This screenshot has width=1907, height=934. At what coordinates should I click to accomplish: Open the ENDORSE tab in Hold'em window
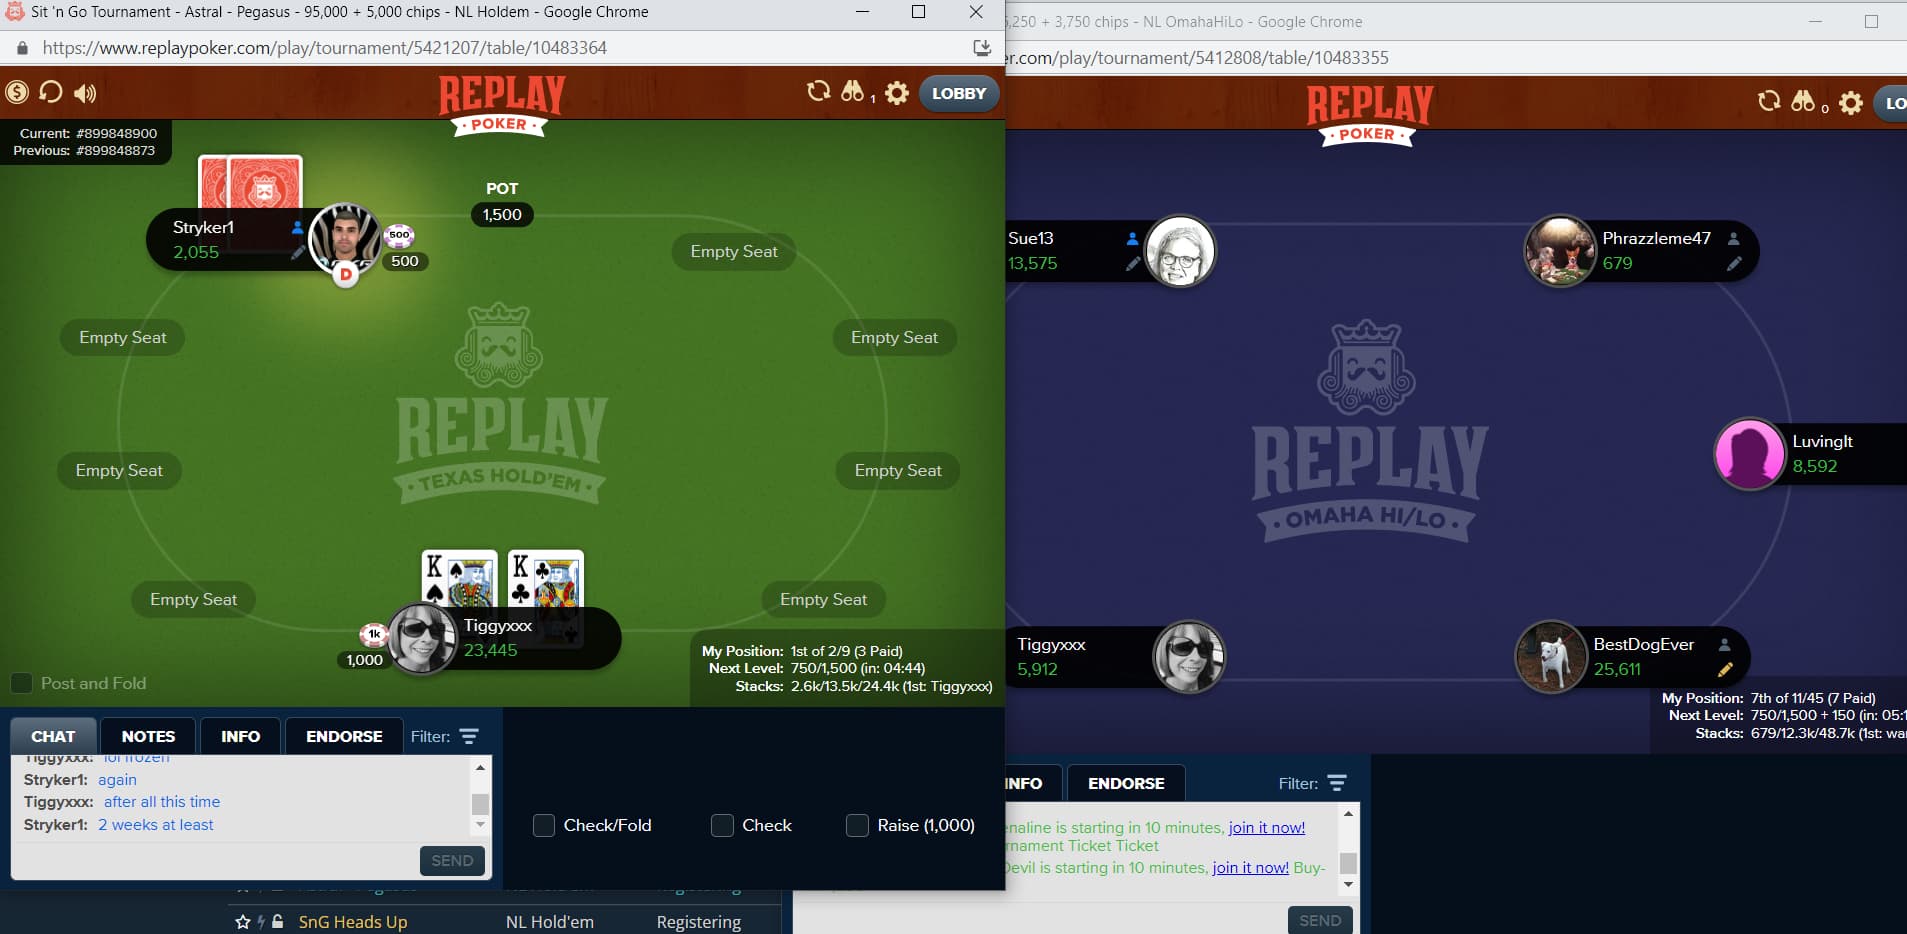344,736
